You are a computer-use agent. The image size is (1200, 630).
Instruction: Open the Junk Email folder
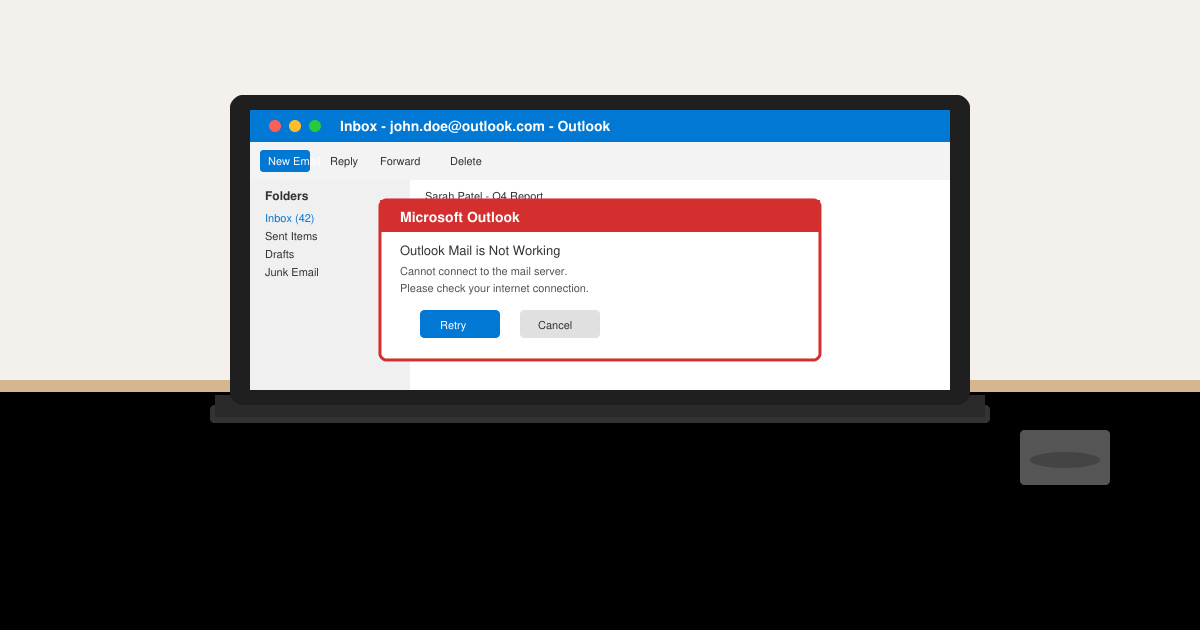(292, 272)
